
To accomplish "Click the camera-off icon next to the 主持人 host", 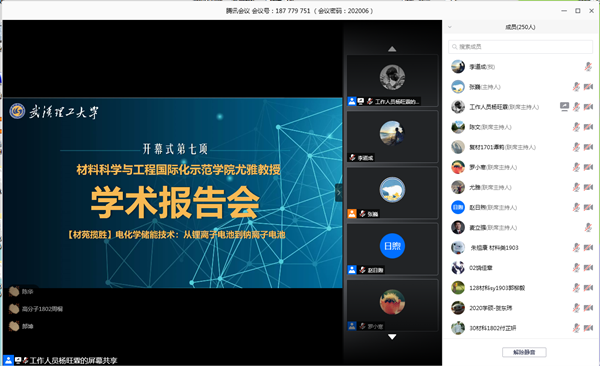I will click(588, 87).
